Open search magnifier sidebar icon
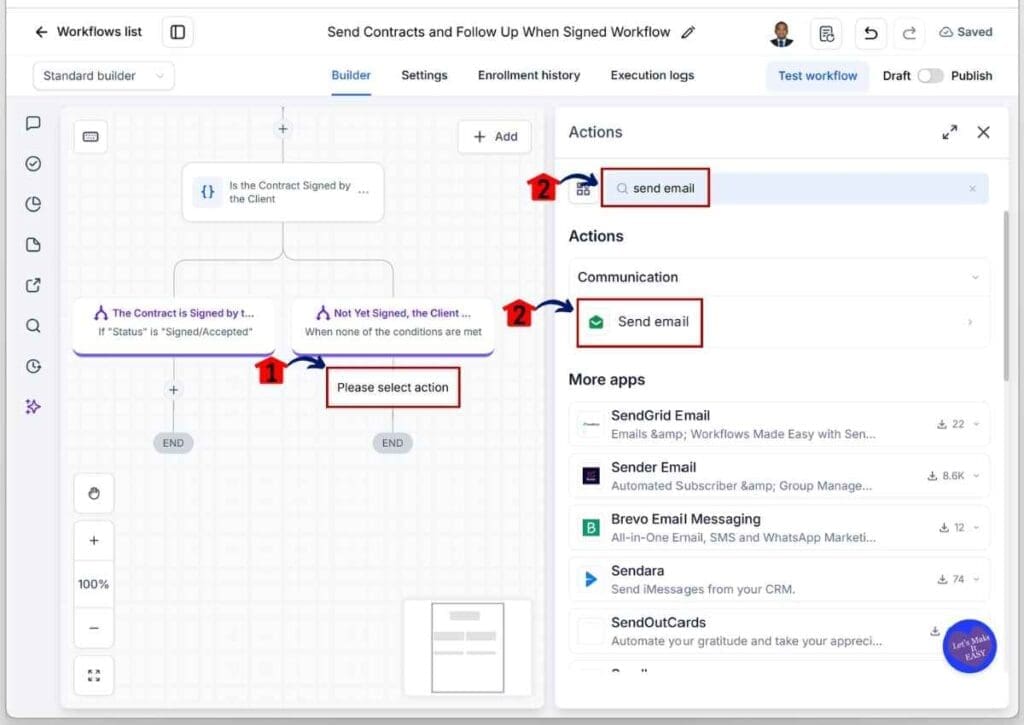 [x=33, y=326]
